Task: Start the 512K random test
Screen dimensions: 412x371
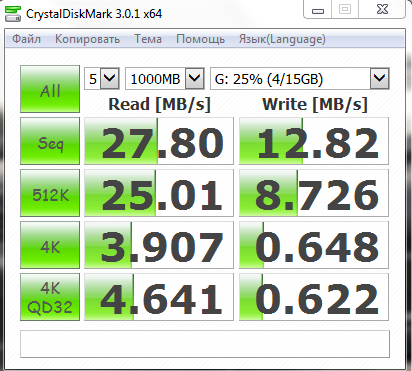Action: pos(50,193)
